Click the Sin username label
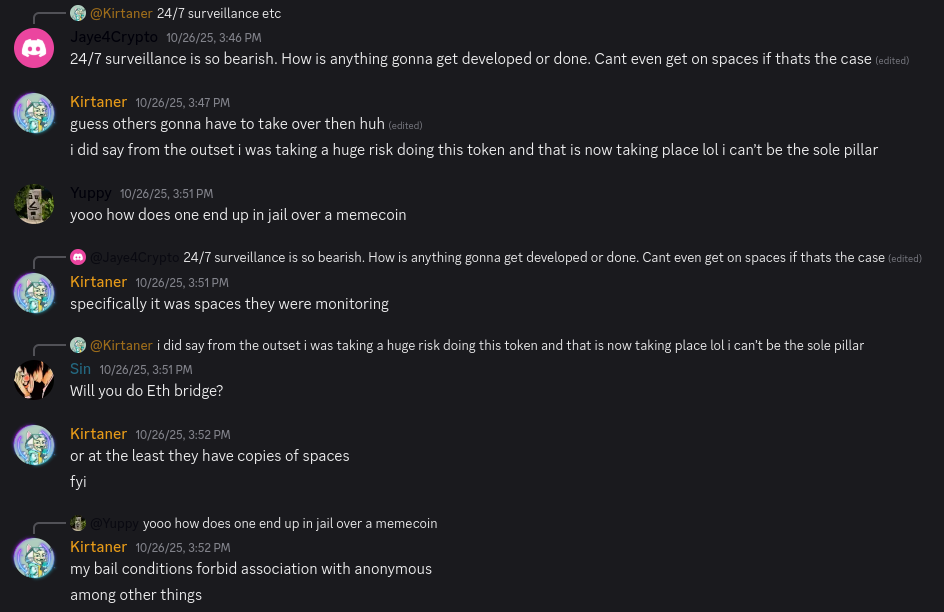Viewport: 944px width, 612px height. coord(80,369)
